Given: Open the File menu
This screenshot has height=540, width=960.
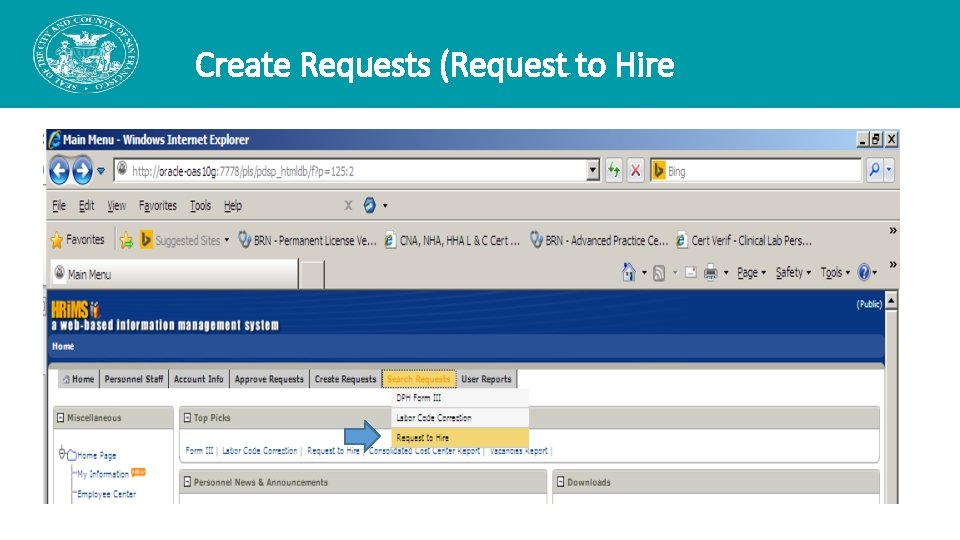Looking at the screenshot, I should coord(59,206).
